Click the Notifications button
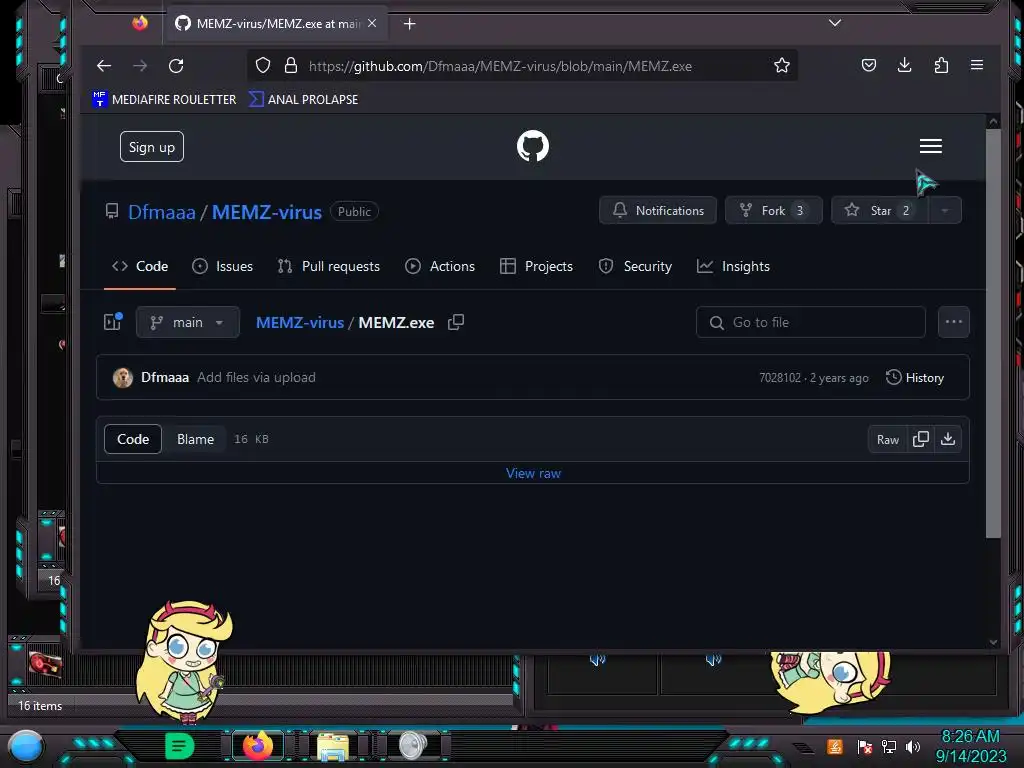1024x768 pixels. point(658,210)
